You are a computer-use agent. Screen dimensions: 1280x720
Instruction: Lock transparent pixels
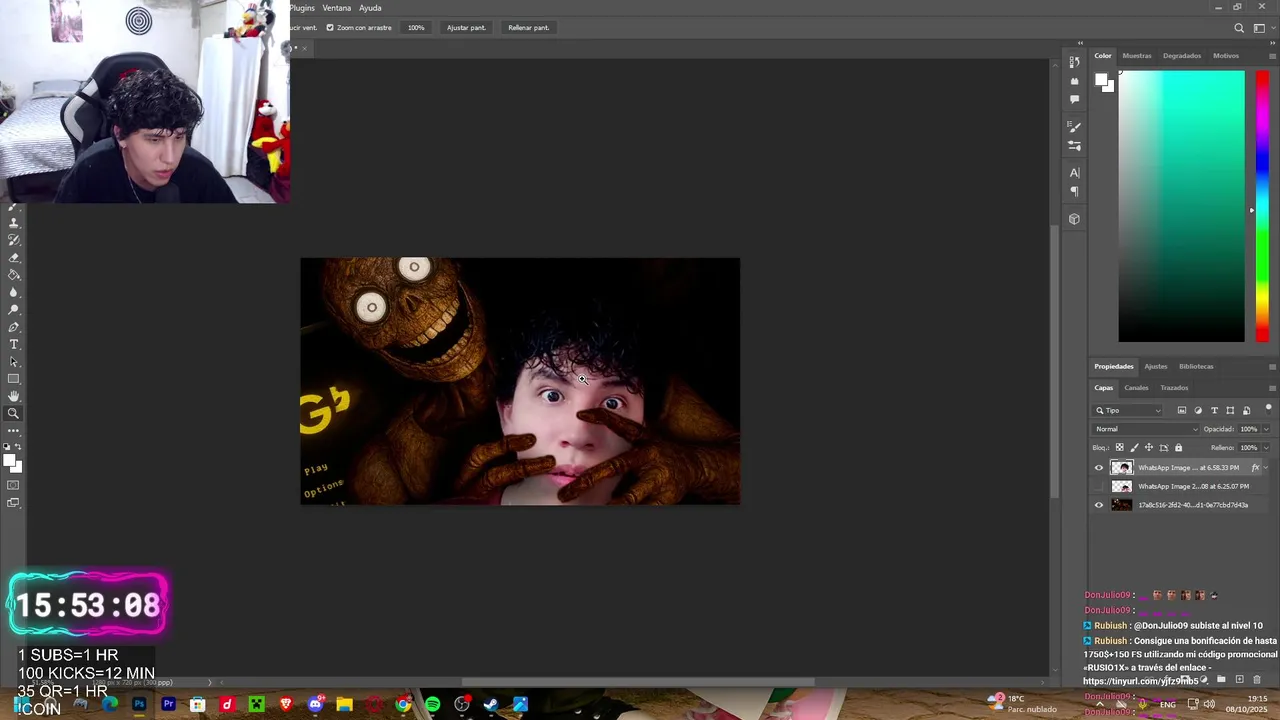[1120, 448]
